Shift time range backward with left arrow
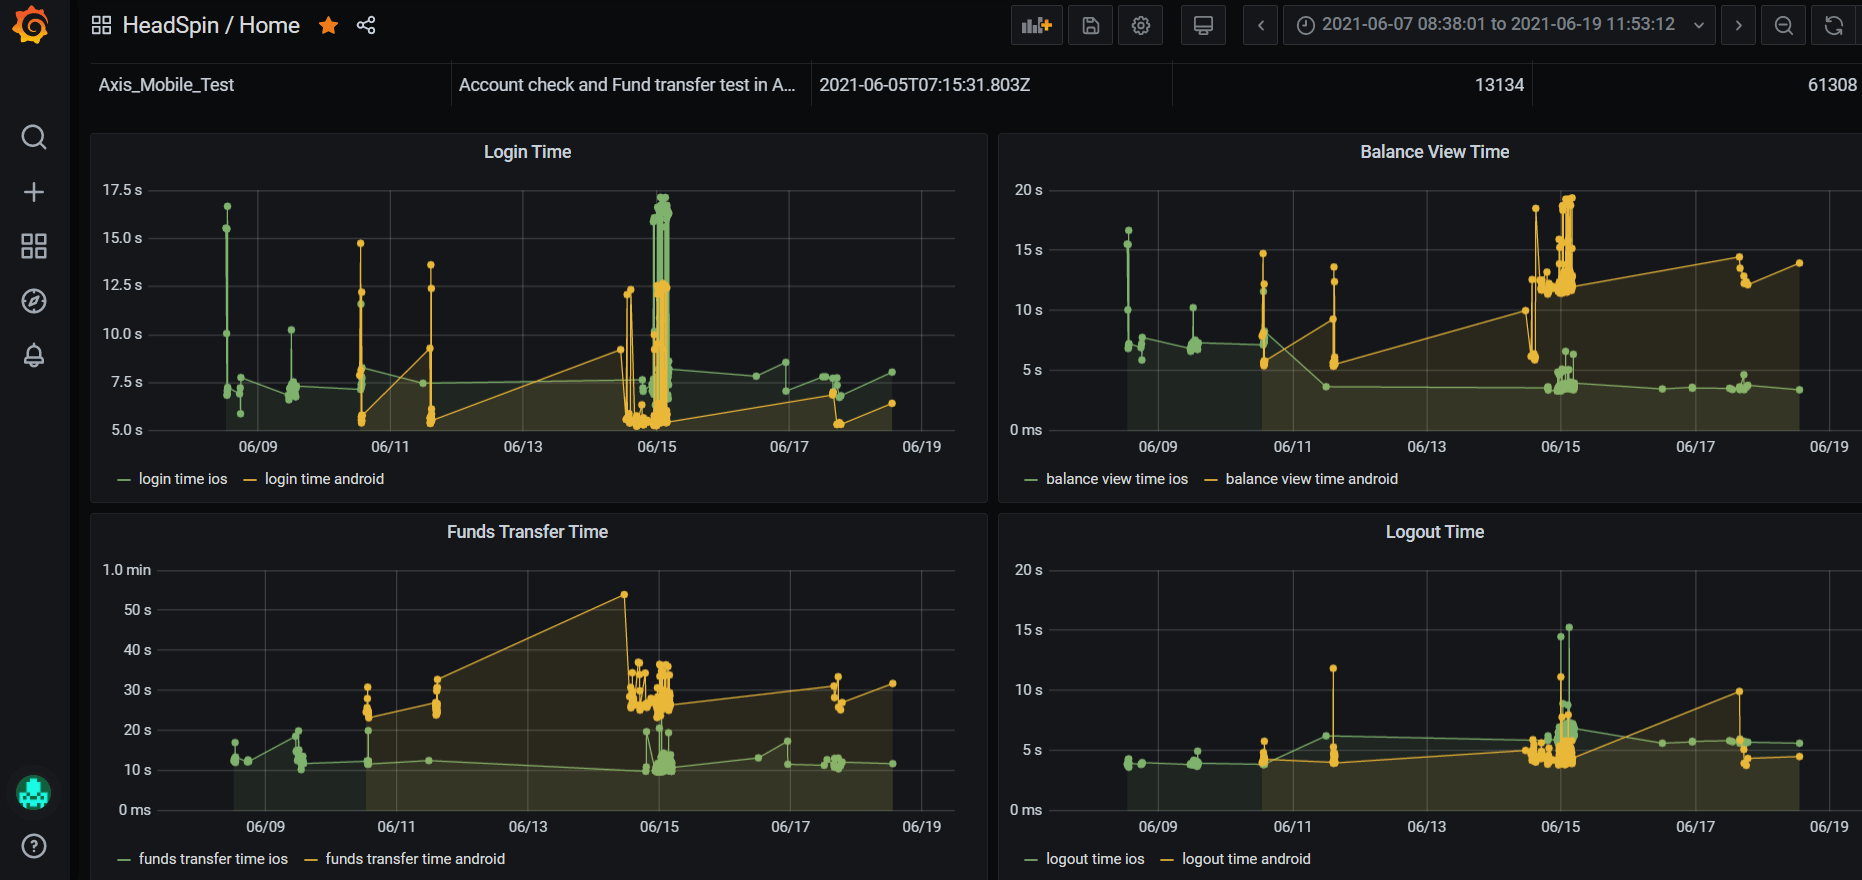1862x880 pixels. [1261, 25]
